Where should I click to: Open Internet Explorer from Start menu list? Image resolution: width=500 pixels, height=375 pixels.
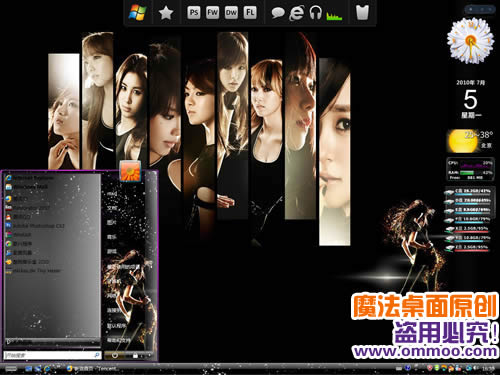coord(29,178)
